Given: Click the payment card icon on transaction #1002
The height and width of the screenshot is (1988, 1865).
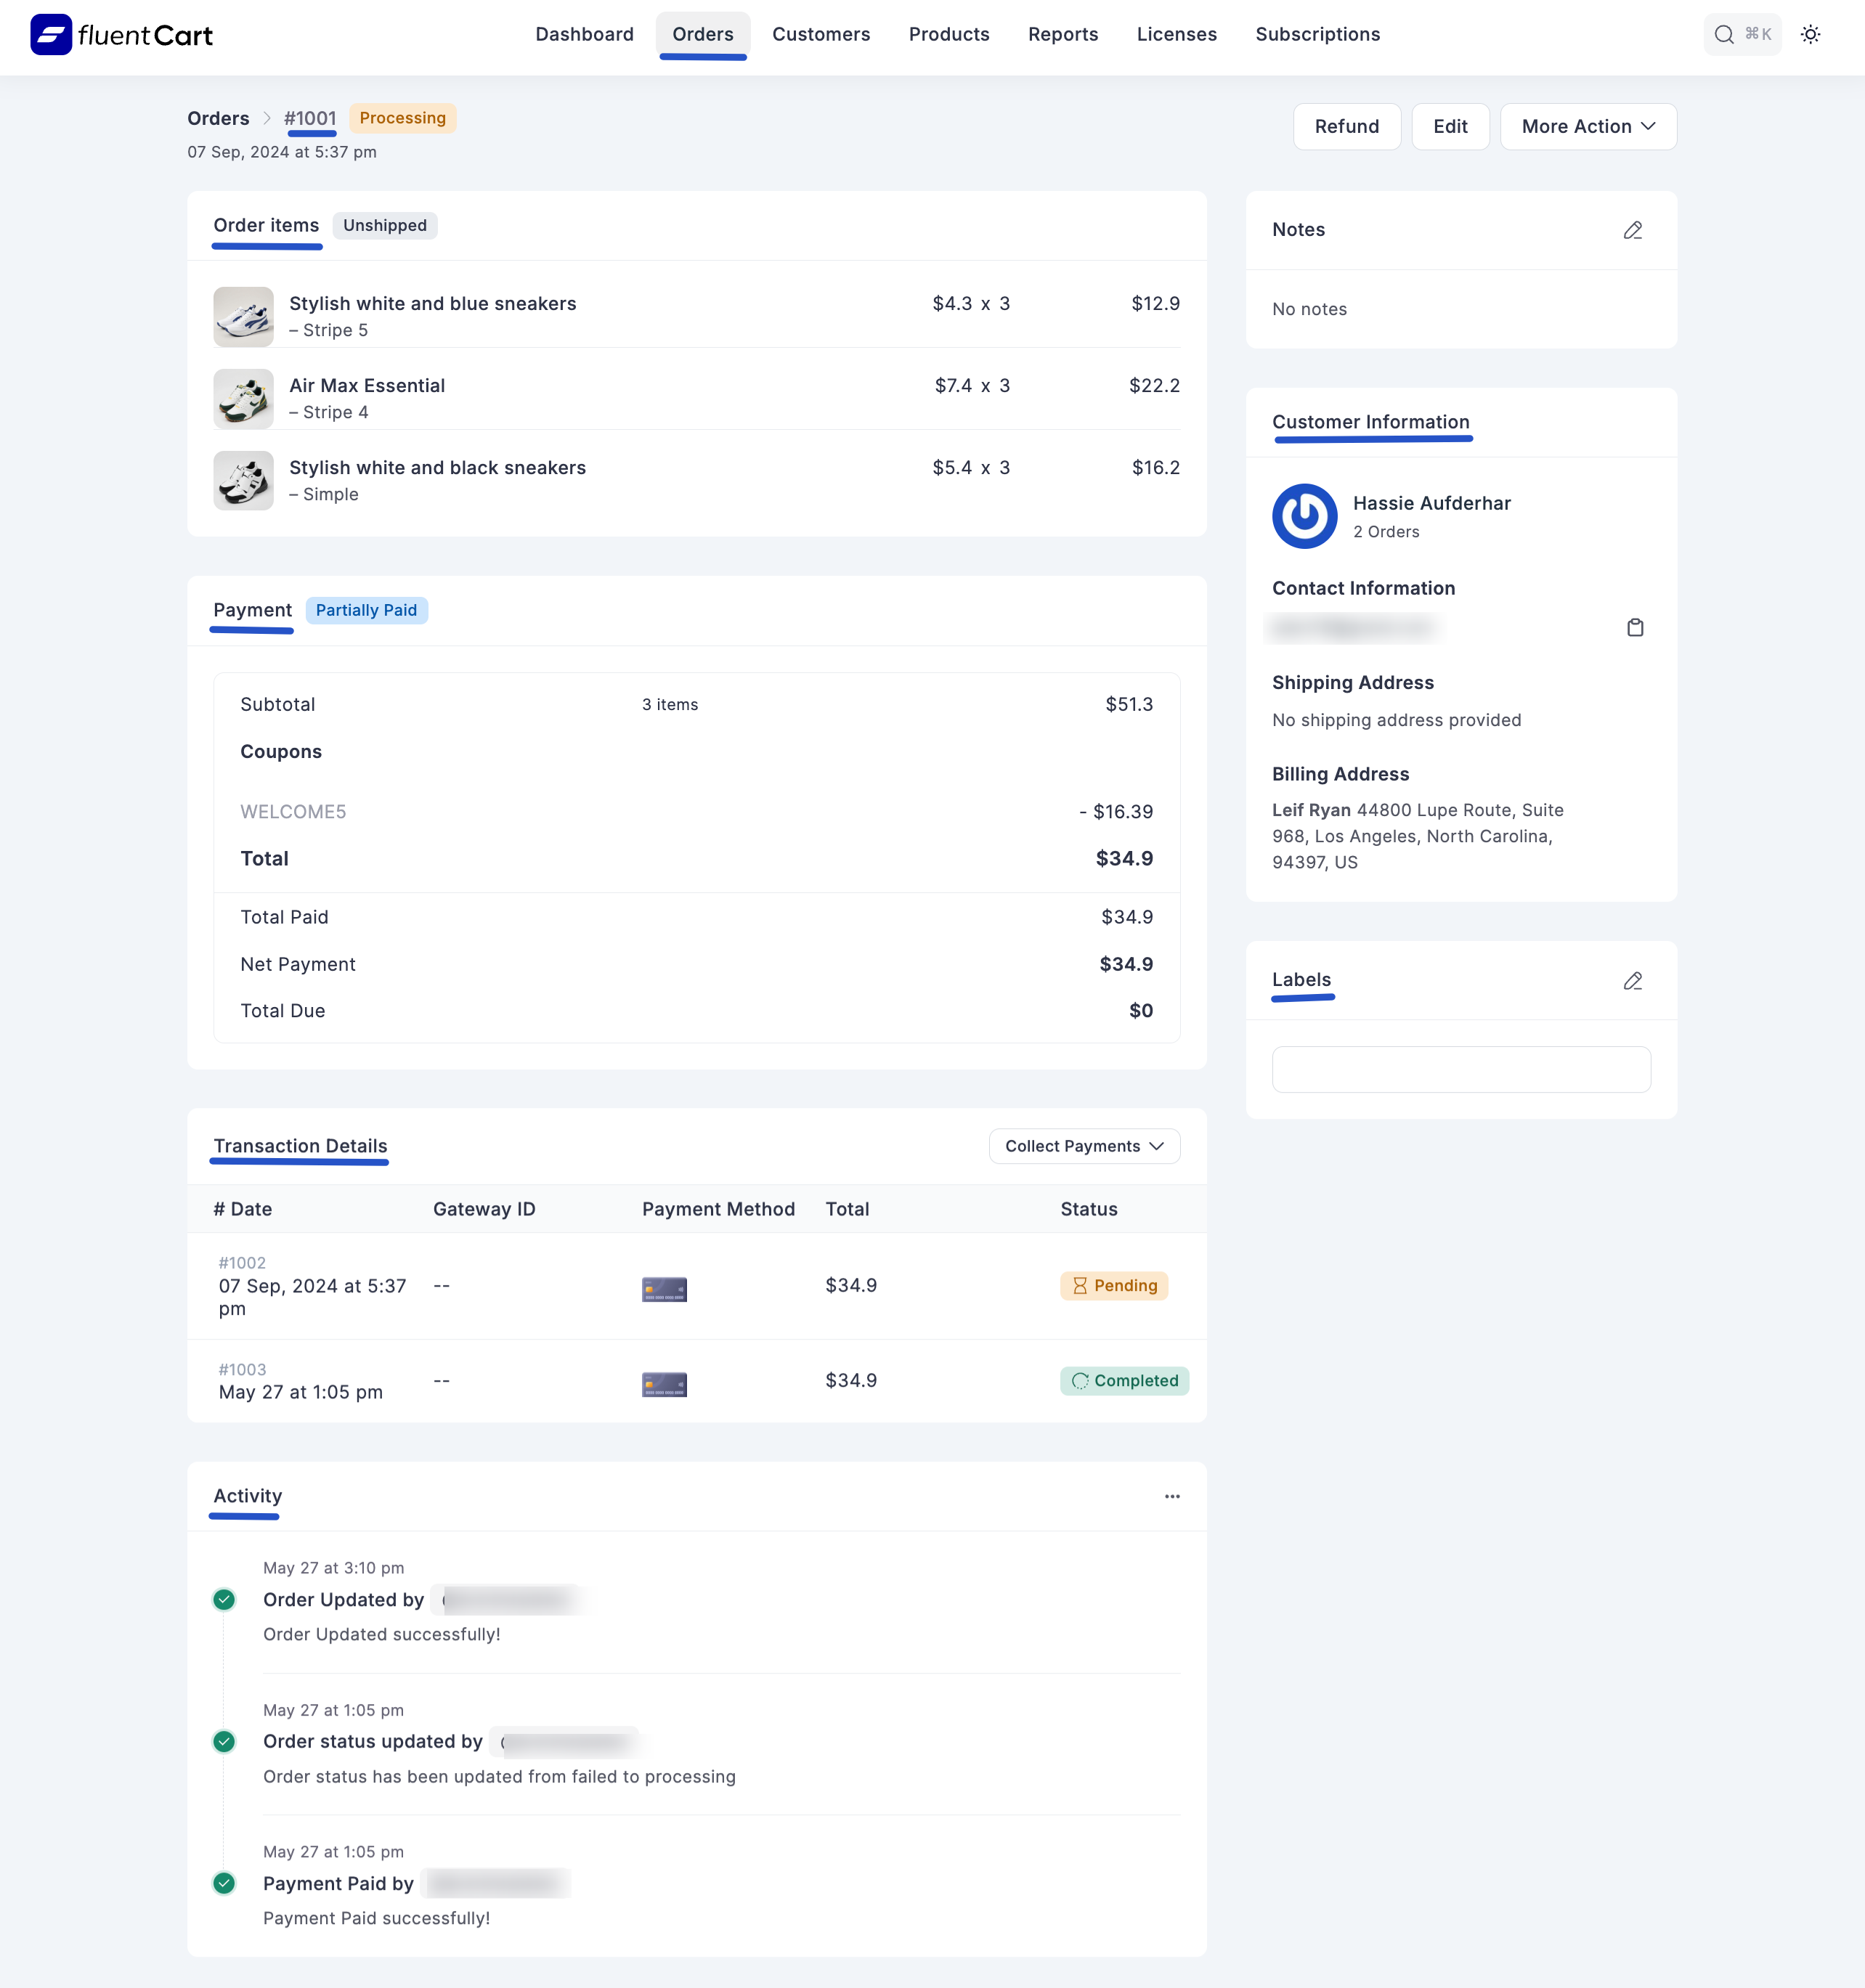Looking at the screenshot, I should tap(664, 1289).
